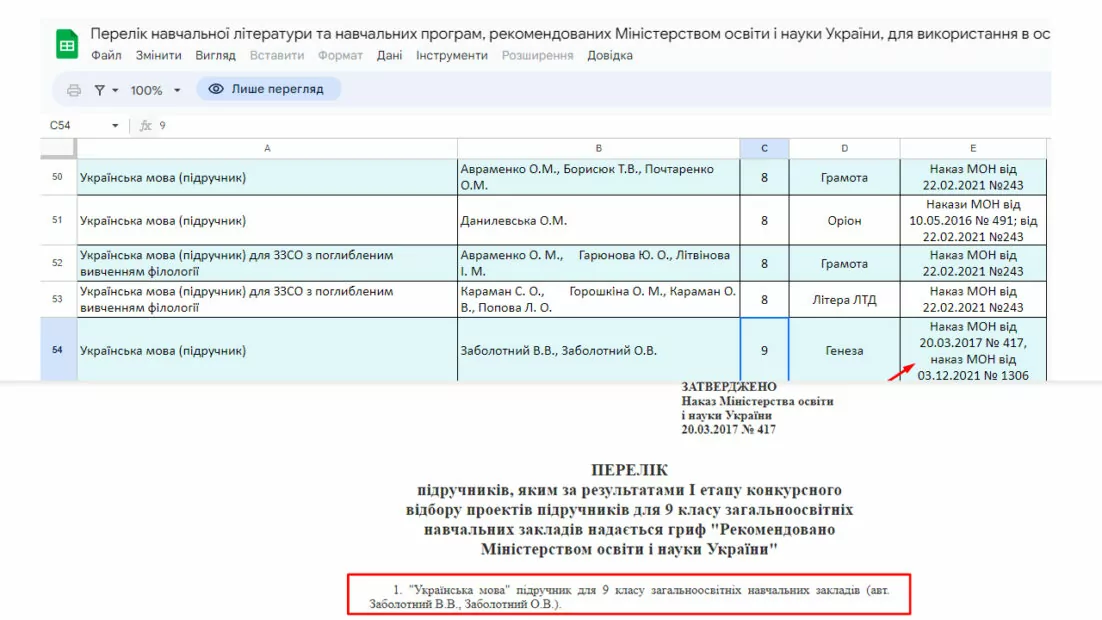Click the print icon in toolbar

pyautogui.click(x=74, y=90)
